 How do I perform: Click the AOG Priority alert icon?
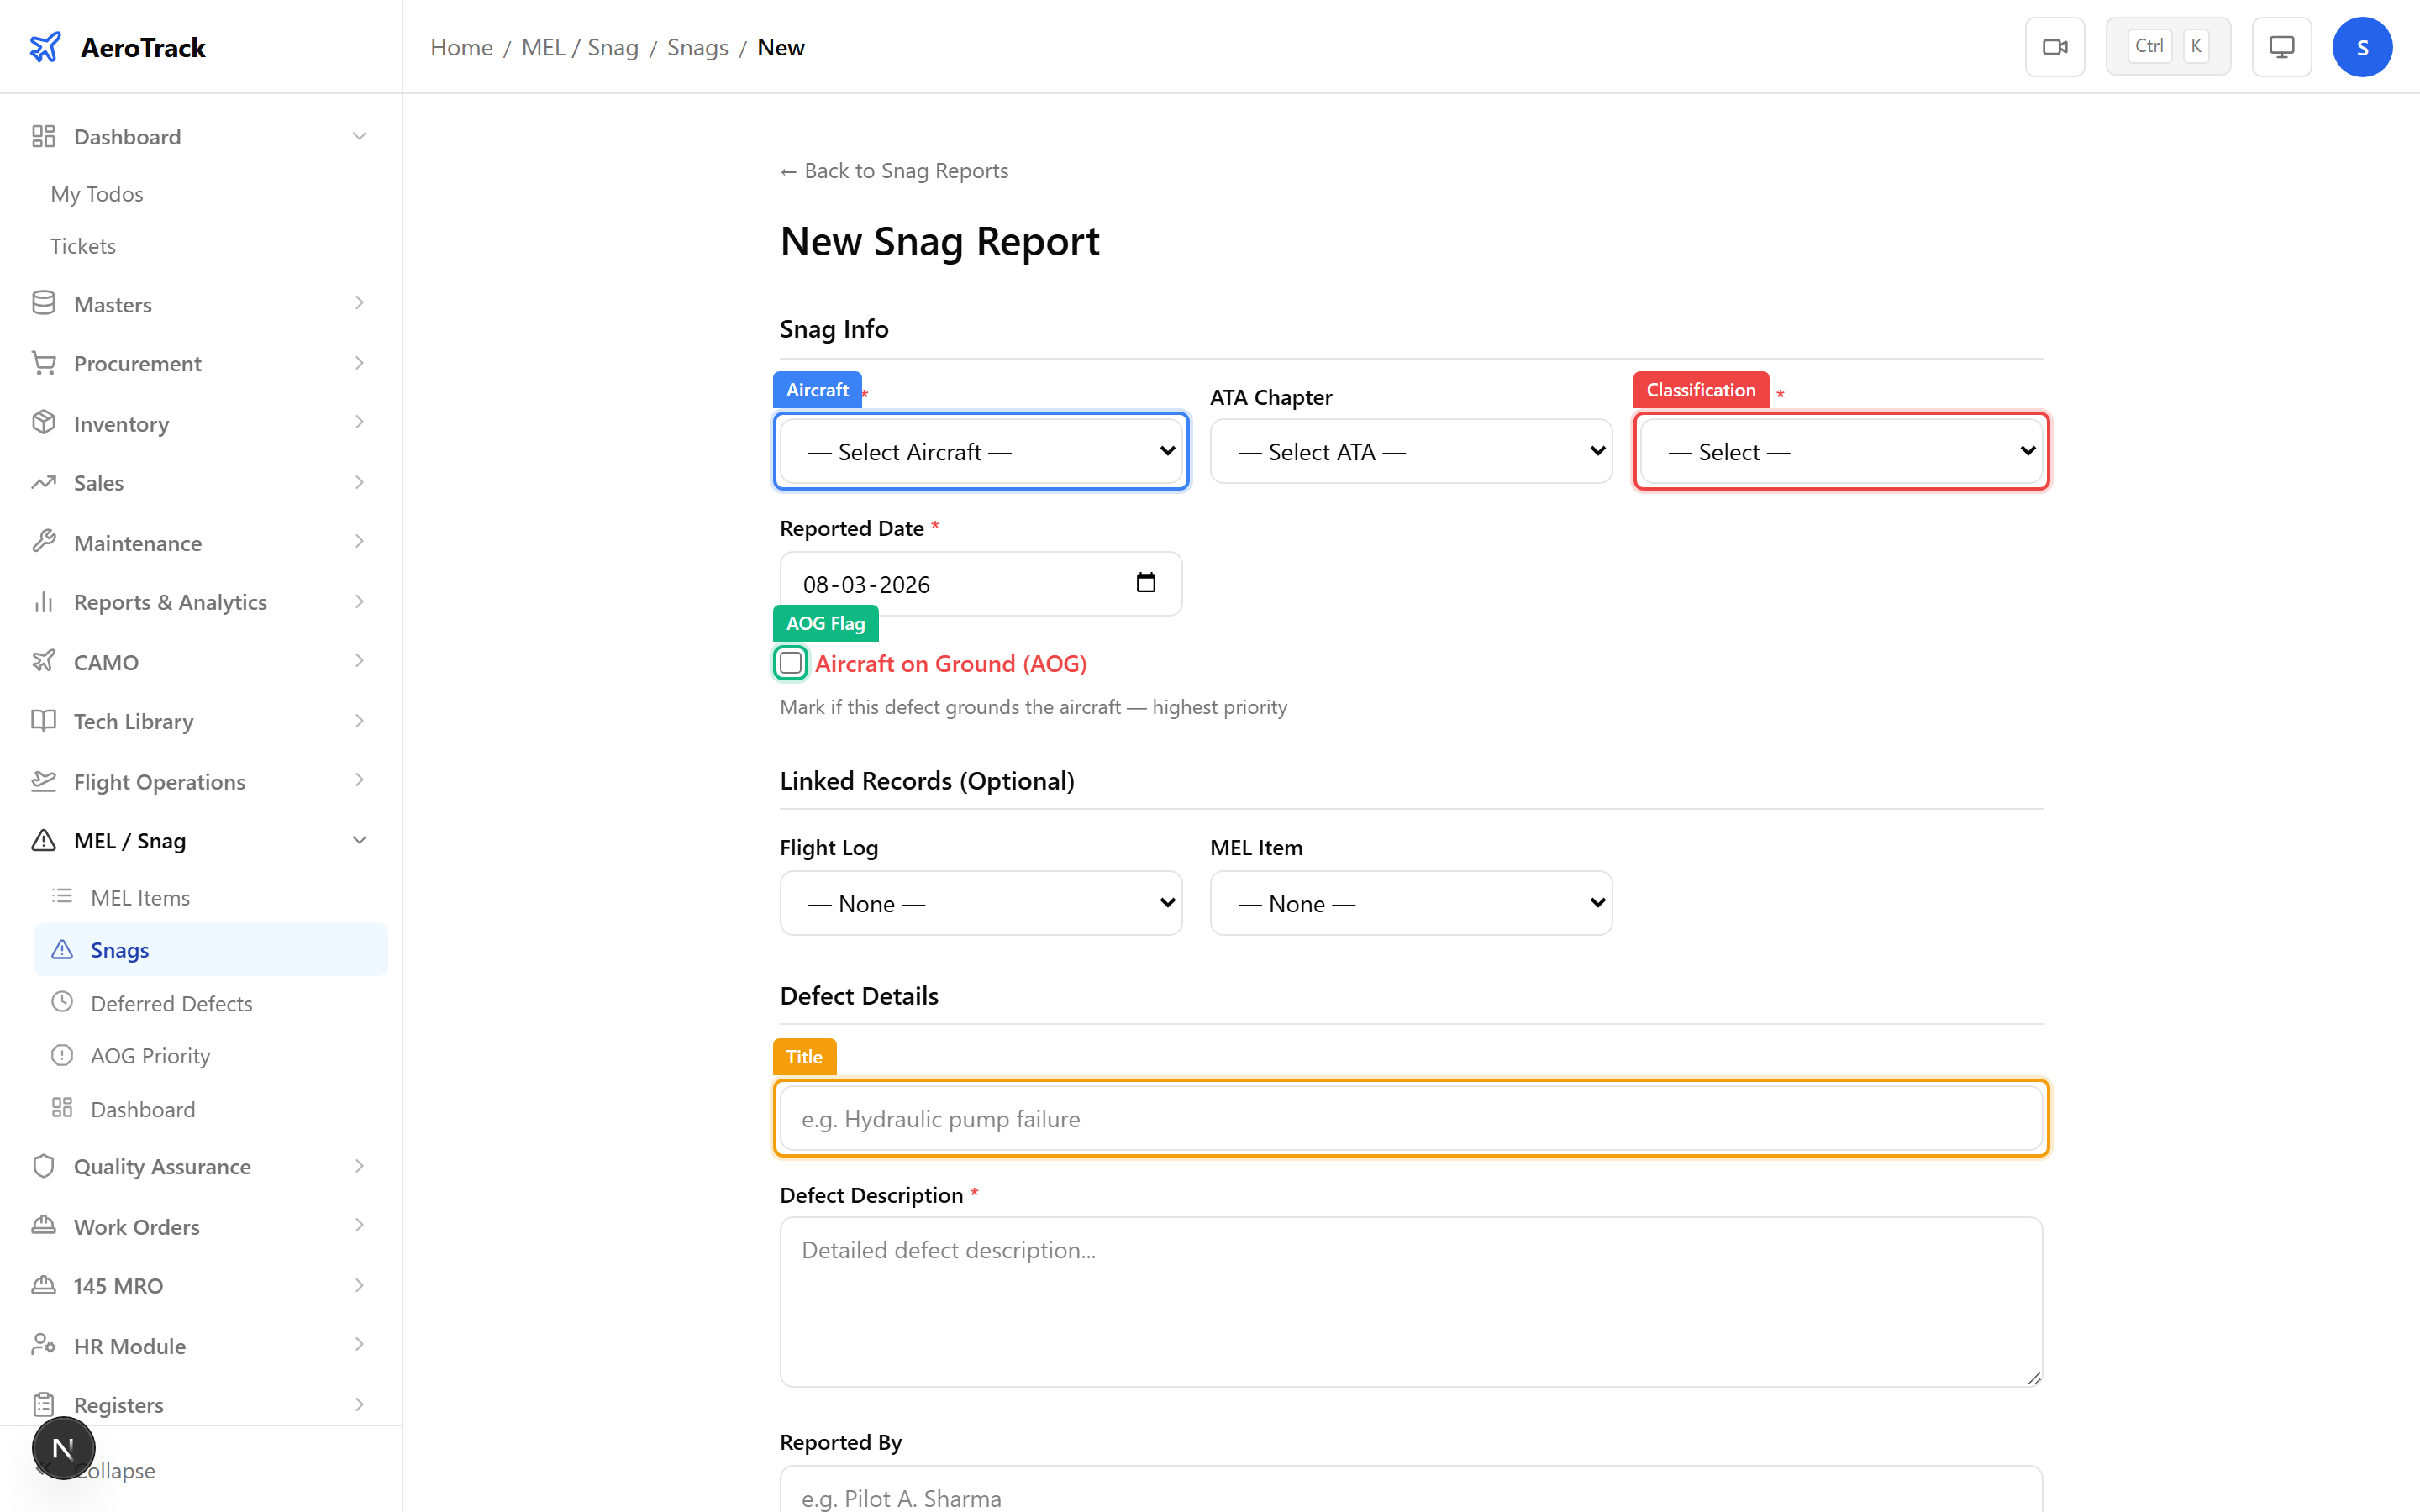[x=63, y=1054]
